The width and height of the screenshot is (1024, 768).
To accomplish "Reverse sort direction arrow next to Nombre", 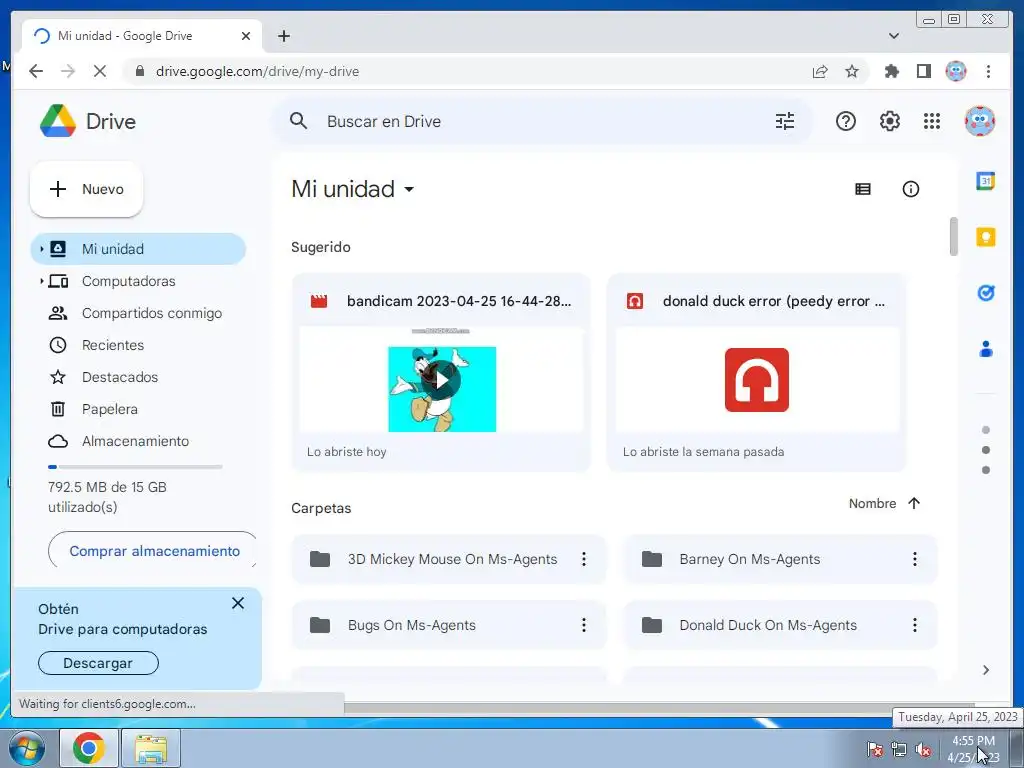I will tap(914, 503).
